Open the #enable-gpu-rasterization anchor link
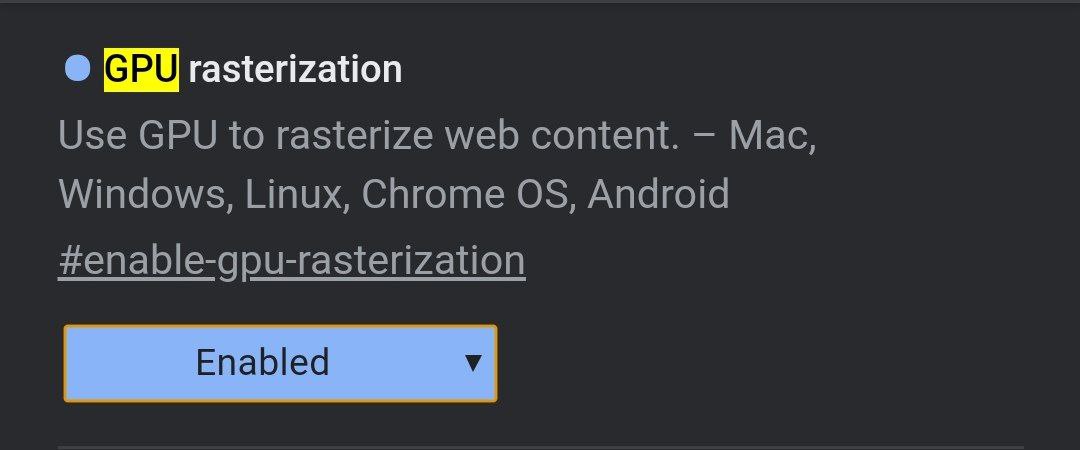This screenshot has width=1080, height=450. pos(291,260)
